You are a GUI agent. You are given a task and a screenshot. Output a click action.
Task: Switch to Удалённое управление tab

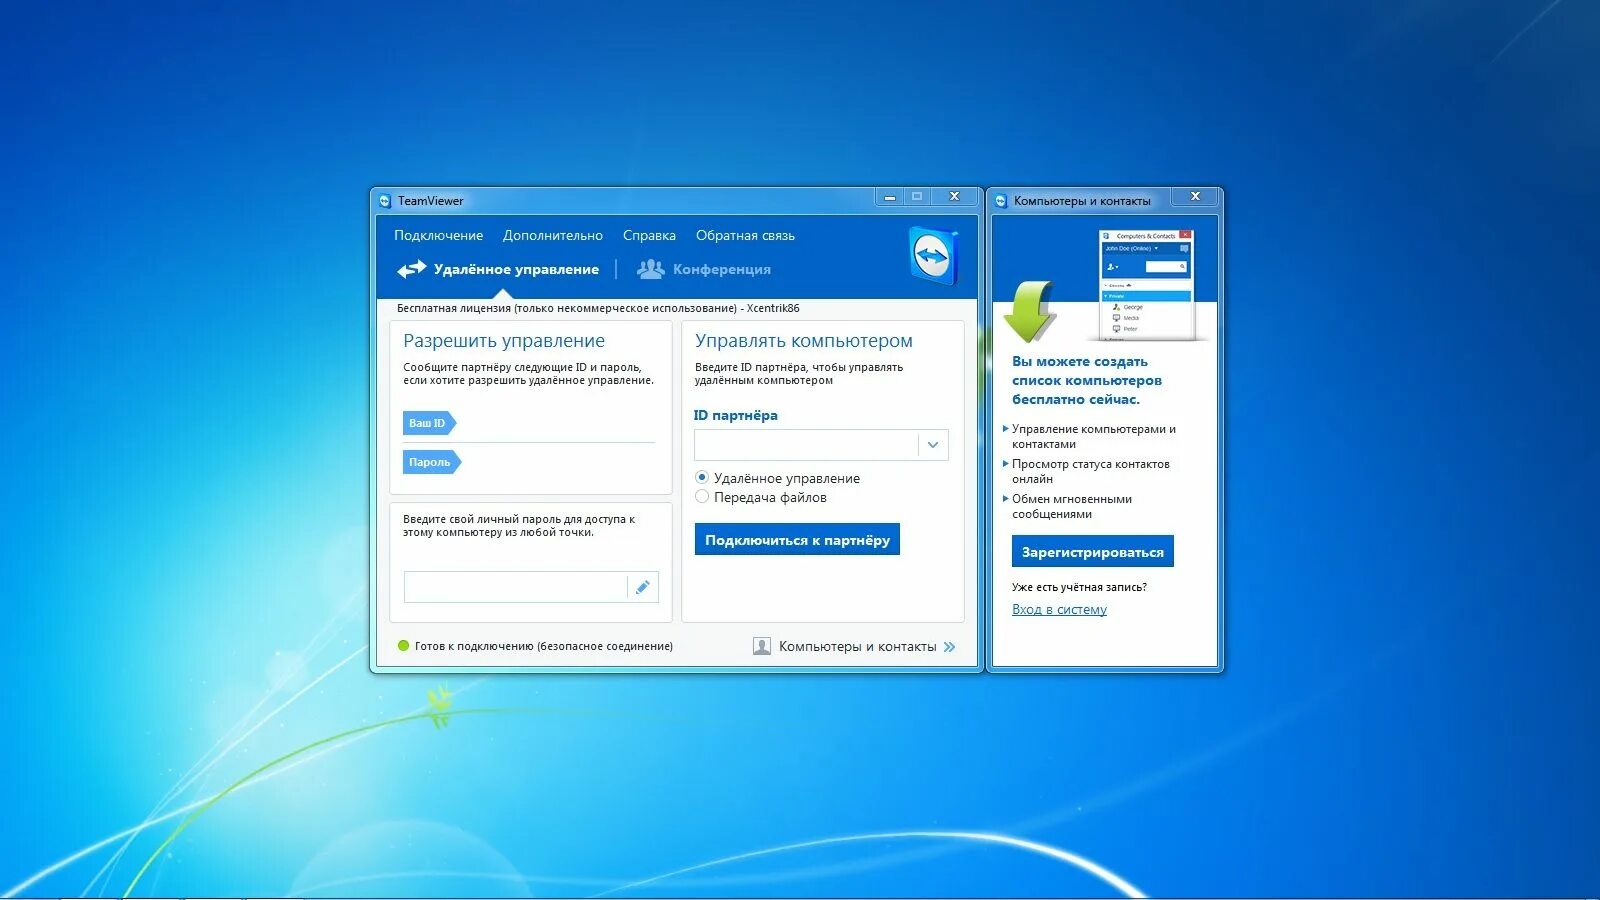pos(498,269)
